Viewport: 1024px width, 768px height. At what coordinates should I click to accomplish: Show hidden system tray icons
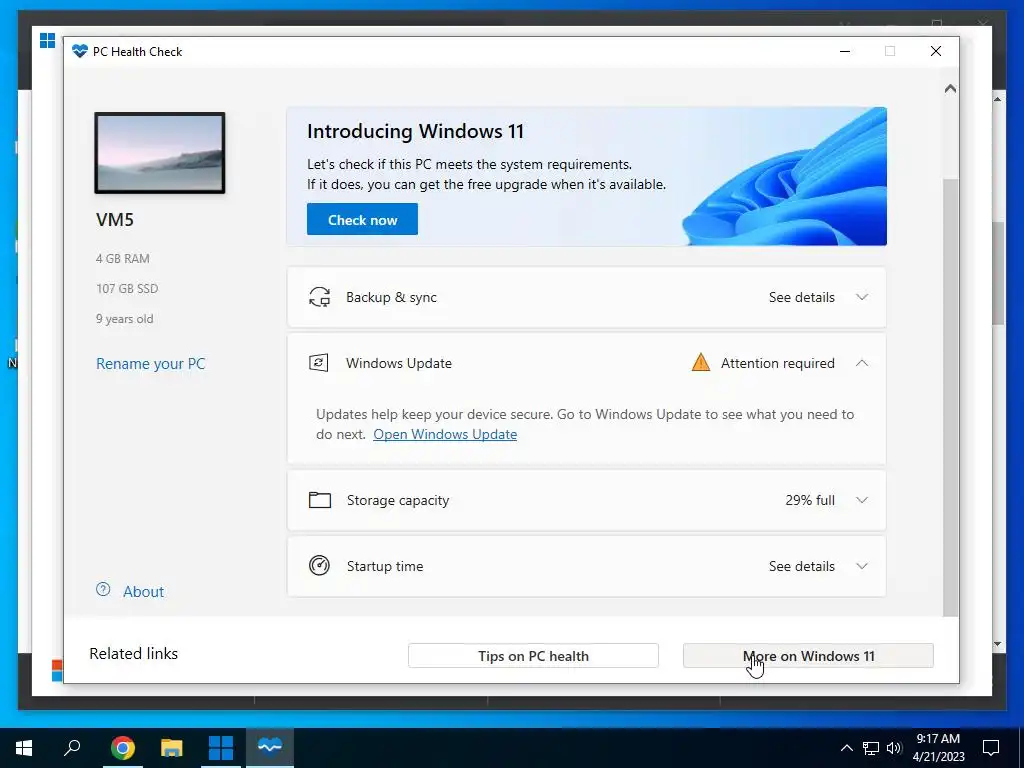pyautogui.click(x=846, y=748)
